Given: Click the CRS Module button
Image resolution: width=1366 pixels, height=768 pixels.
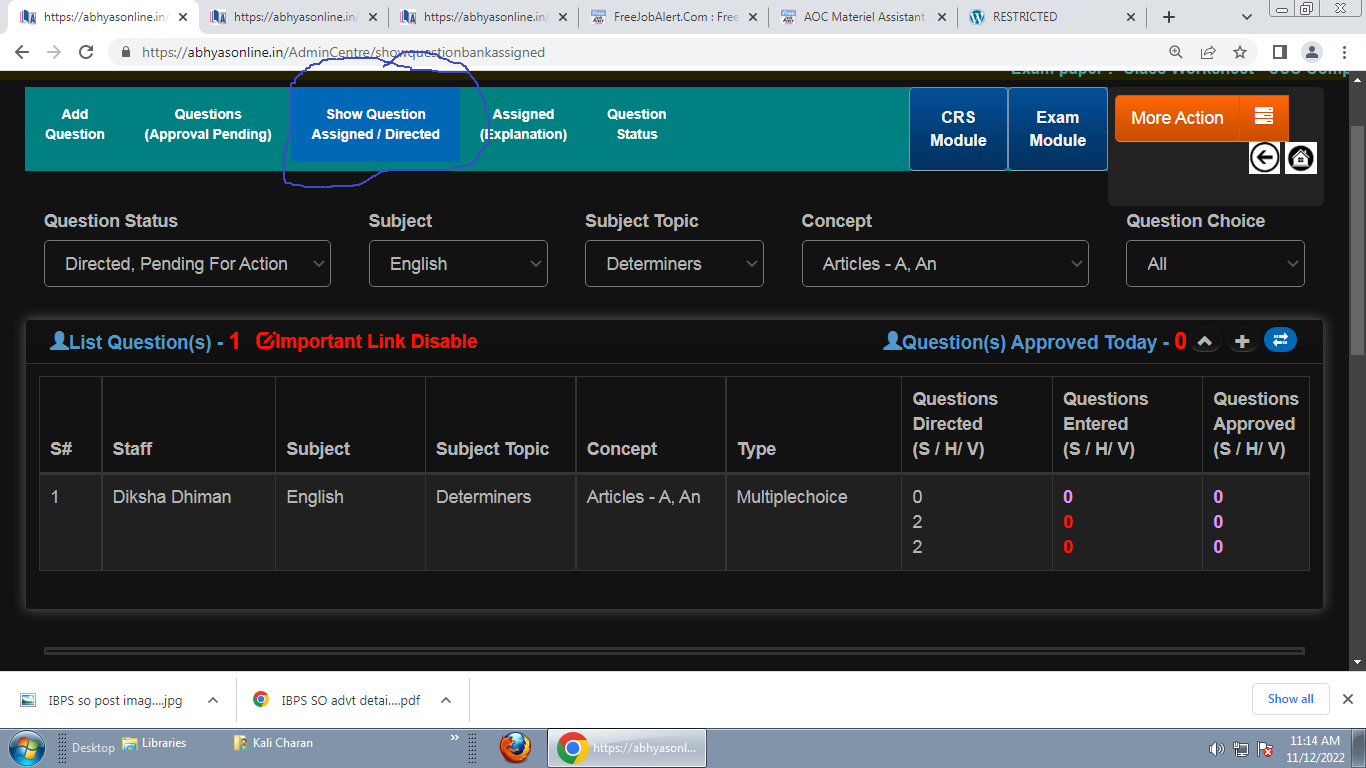Looking at the screenshot, I should click(958, 129).
